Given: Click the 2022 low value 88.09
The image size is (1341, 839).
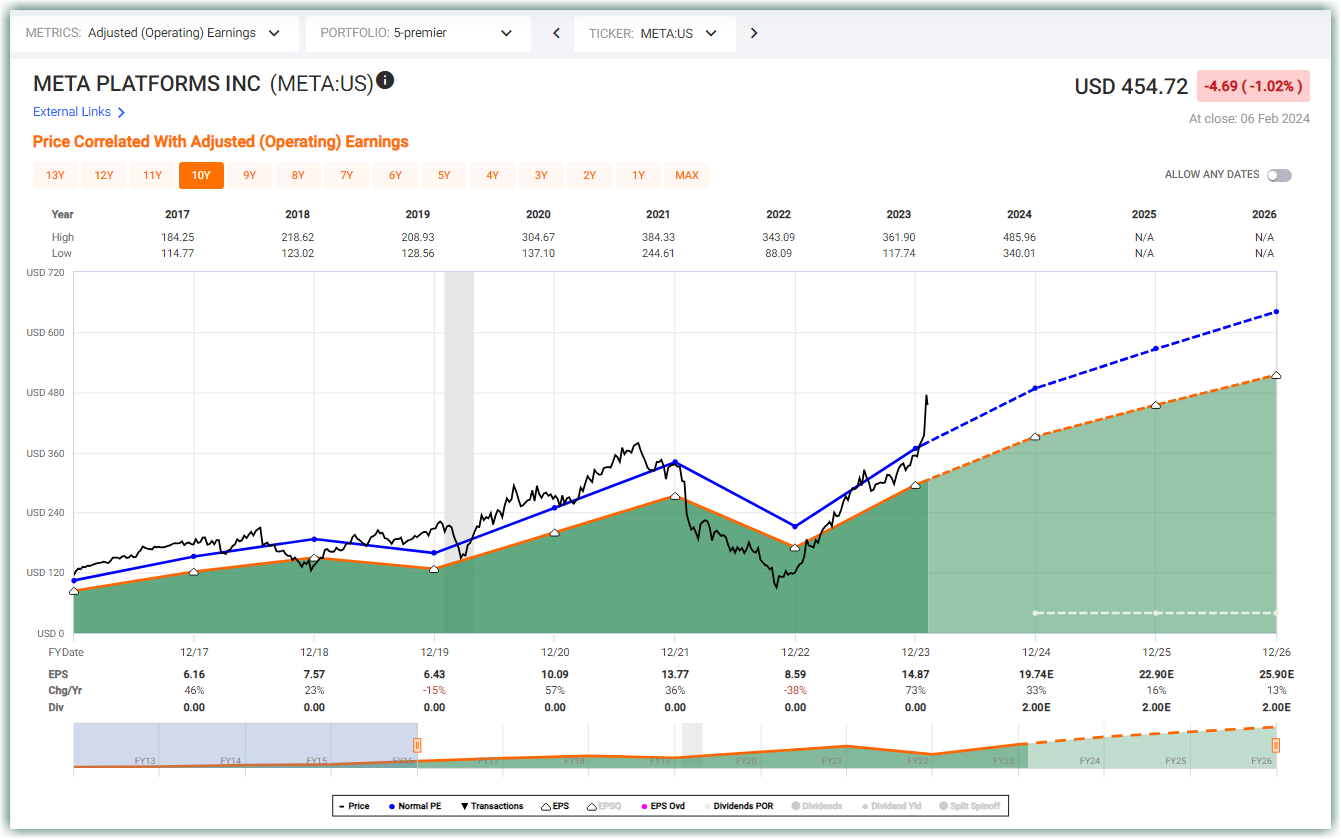Looking at the screenshot, I should [x=778, y=253].
